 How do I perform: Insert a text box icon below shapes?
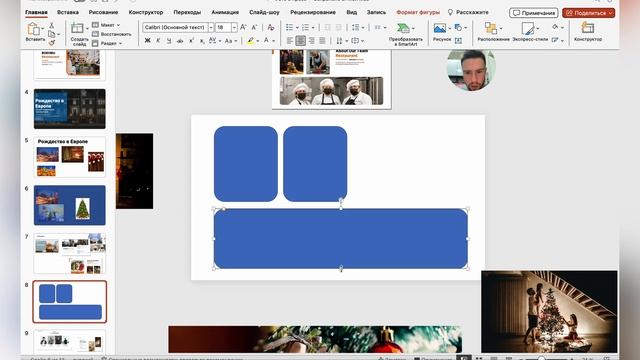458,40
